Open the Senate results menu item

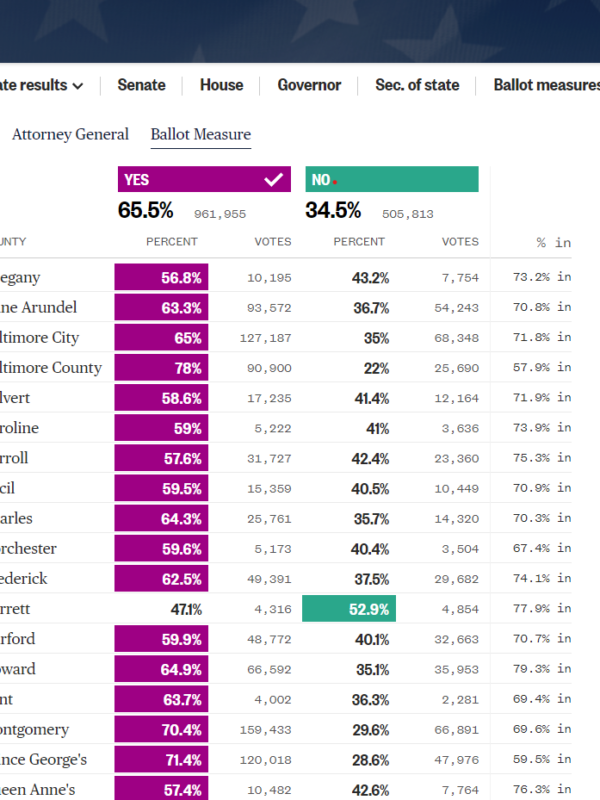(141, 85)
